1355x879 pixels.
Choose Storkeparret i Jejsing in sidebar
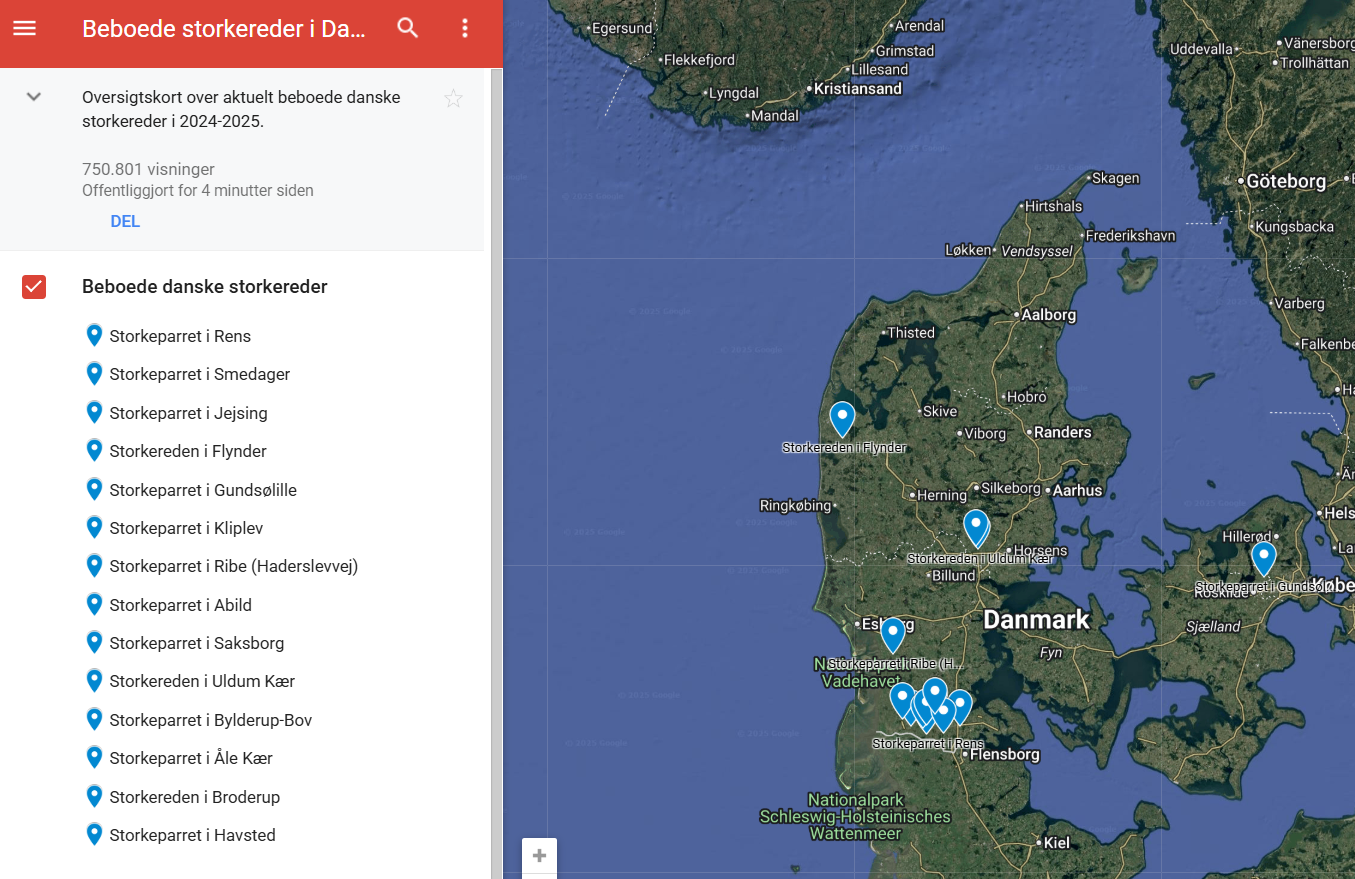pyautogui.click(x=188, y=413)
